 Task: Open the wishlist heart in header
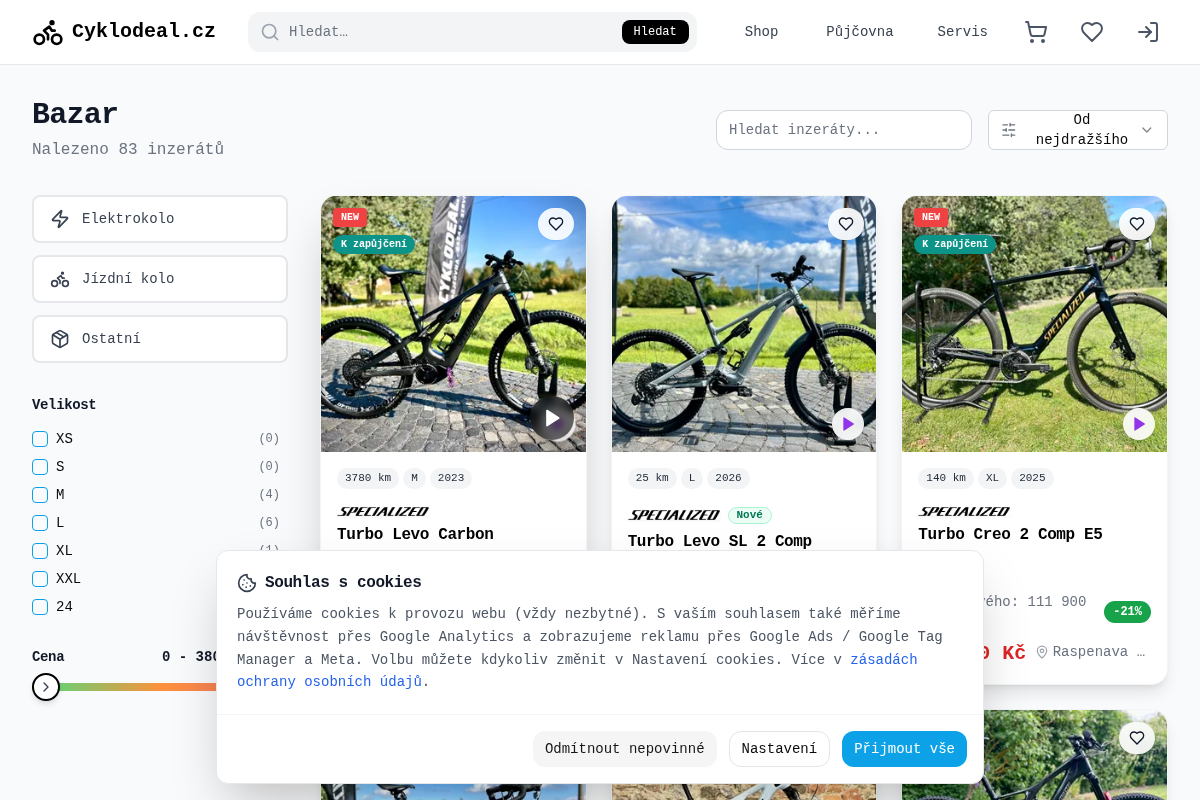tap(1092, 32)
